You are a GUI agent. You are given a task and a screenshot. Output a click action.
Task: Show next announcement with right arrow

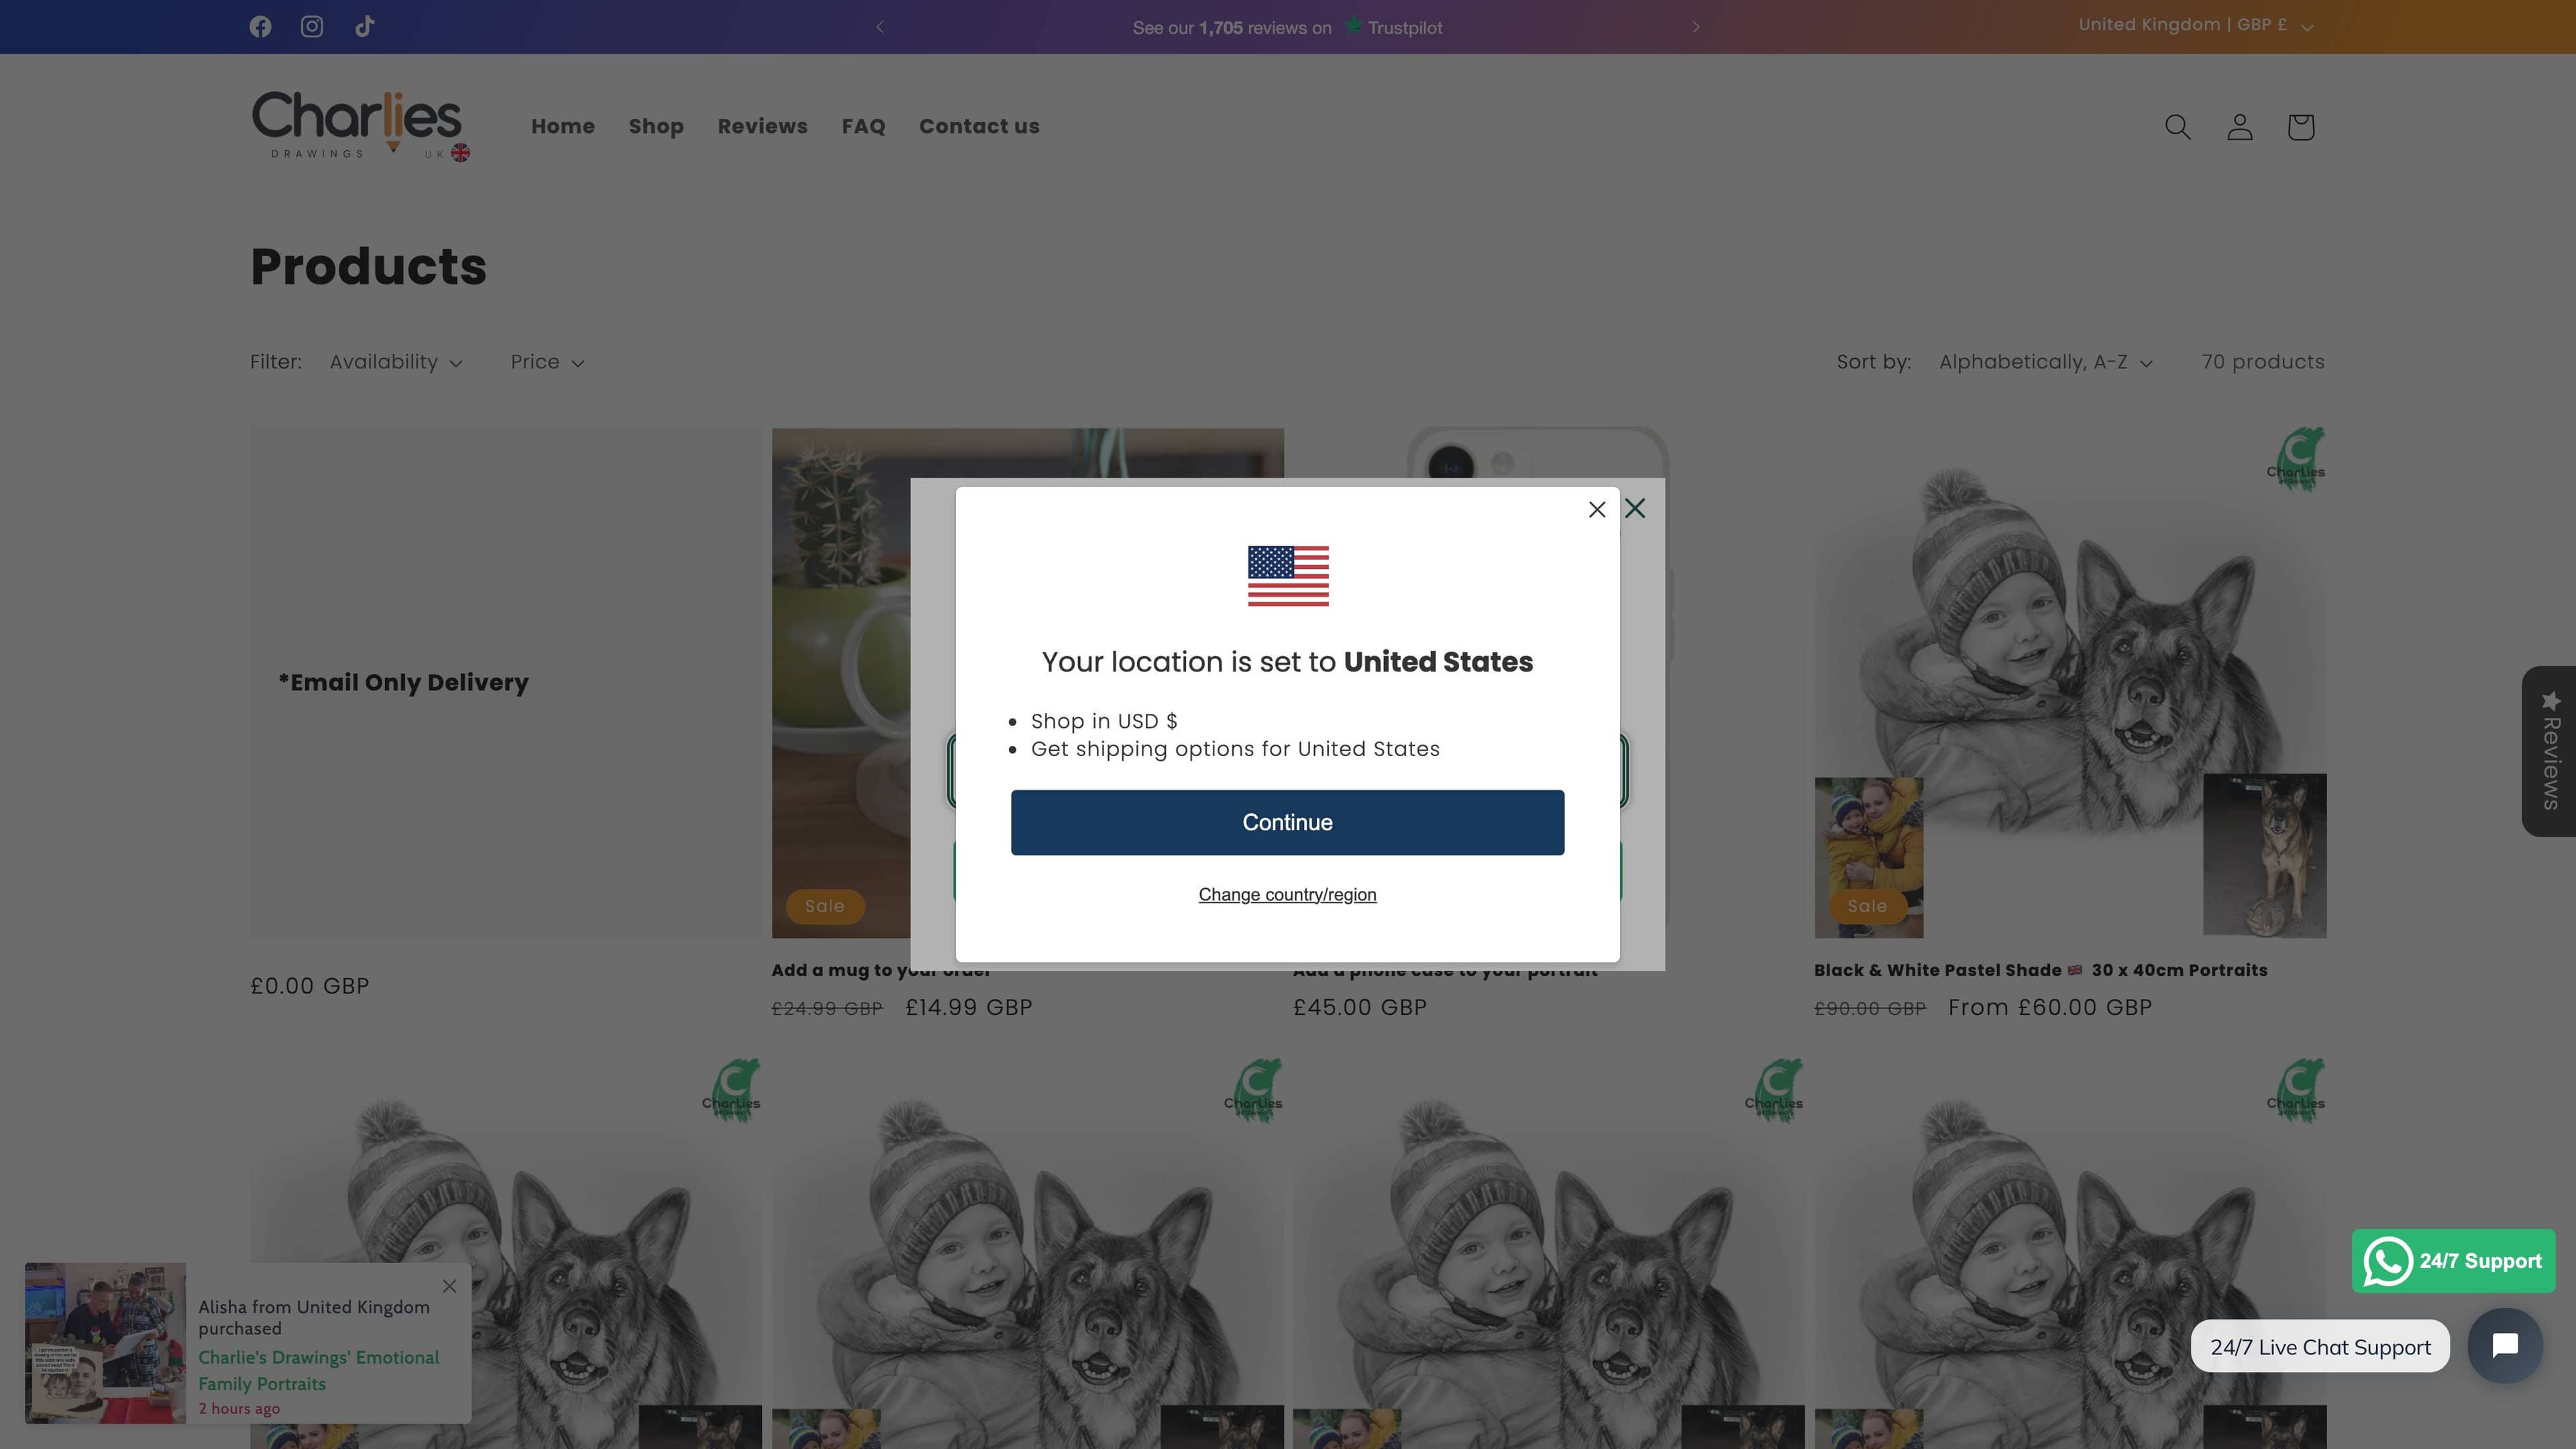(x=1695, y=27)
